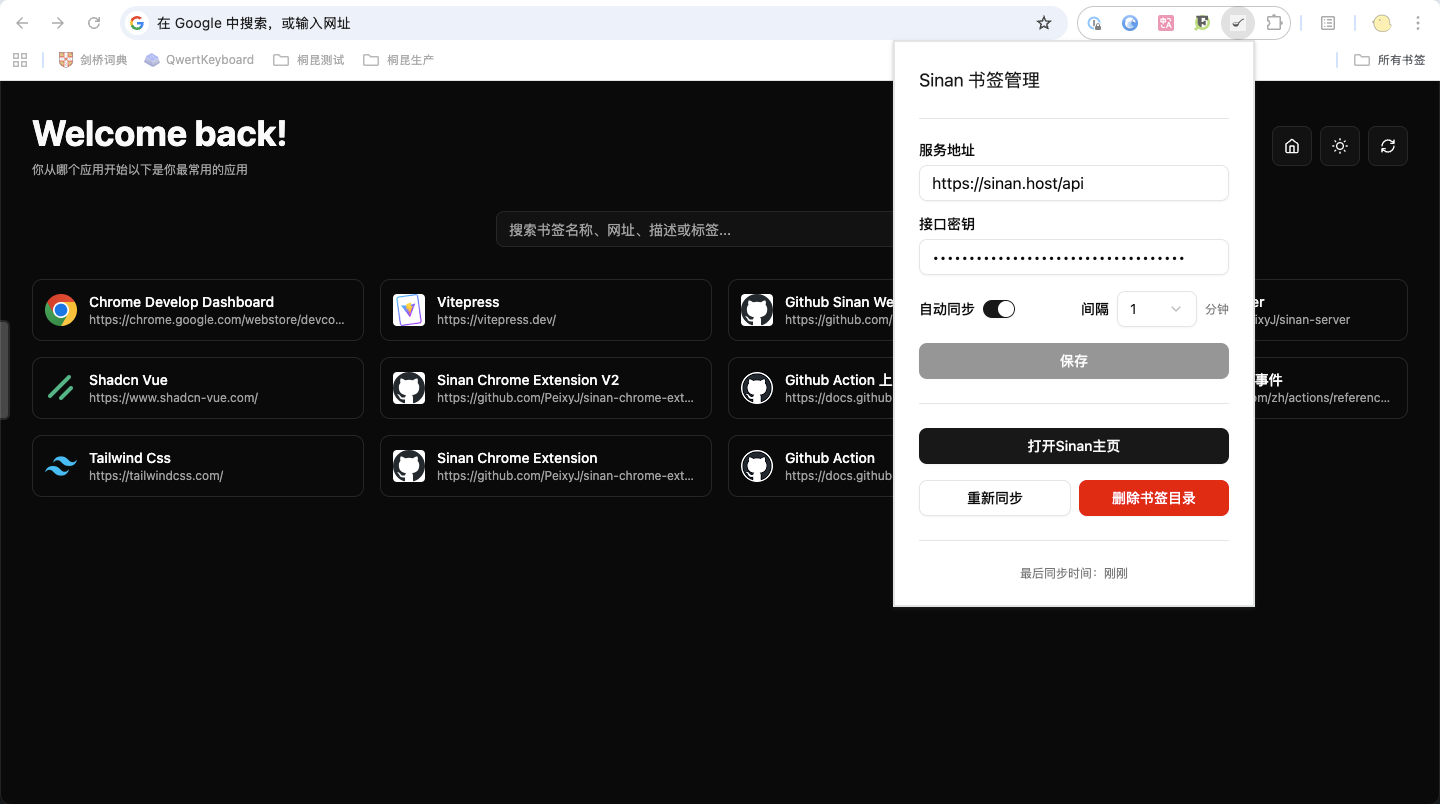Disable the 自动同步 switch
Screen dimensions: 1440x804
[x=999, y=309]
